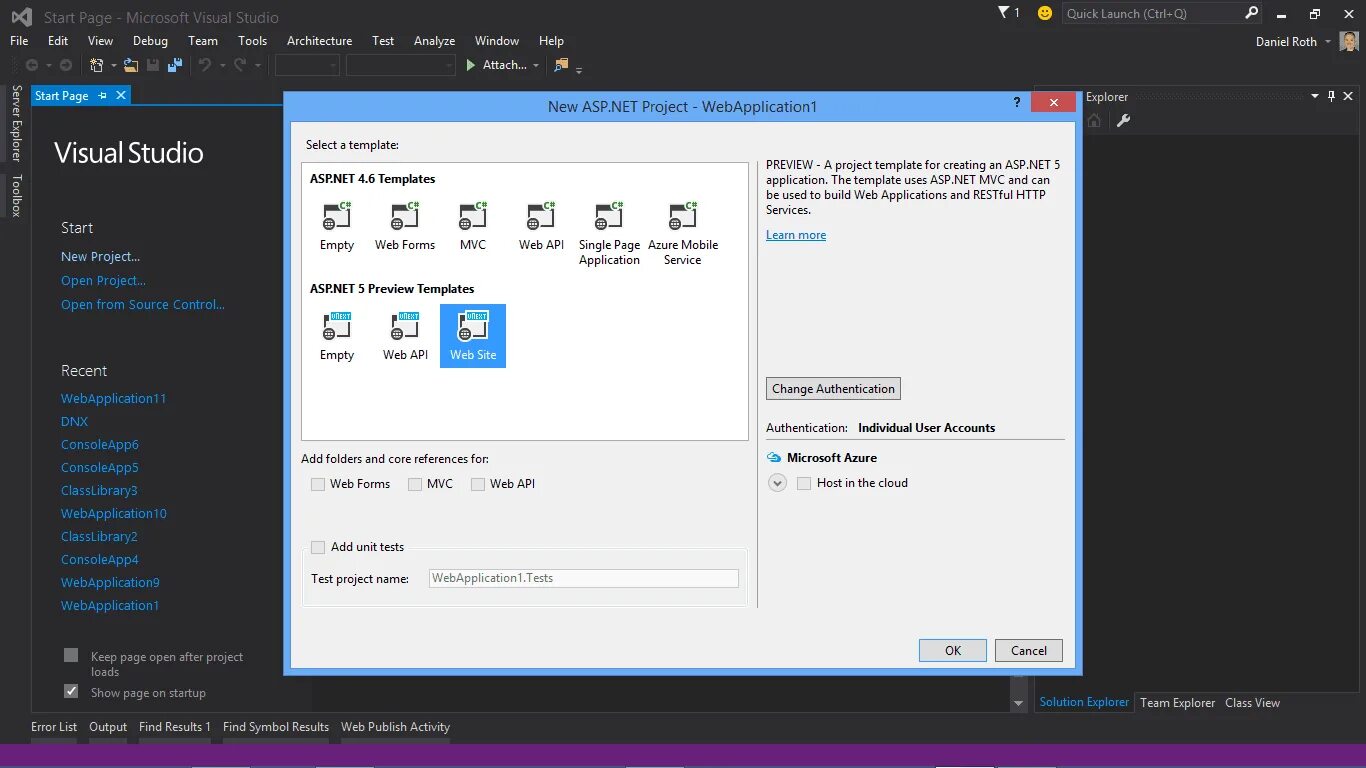1366x768 pixels.
Task: Click the dialog help question mark
Action: click(1017, 103)
